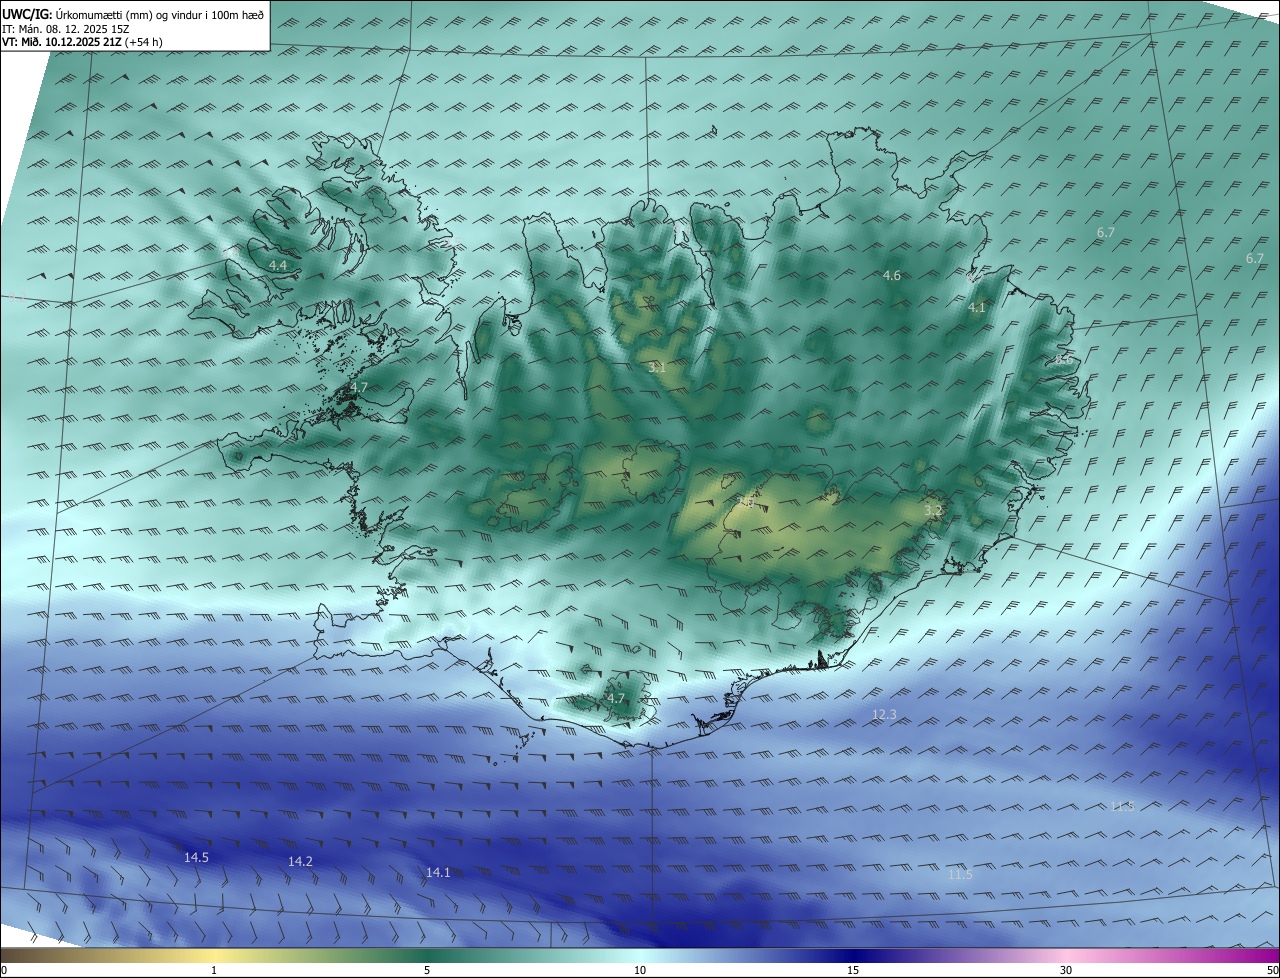
Task: Click the initial time 'IT: Mán. 08. 12. 2025 15Z'
Action: pos(65,29)
